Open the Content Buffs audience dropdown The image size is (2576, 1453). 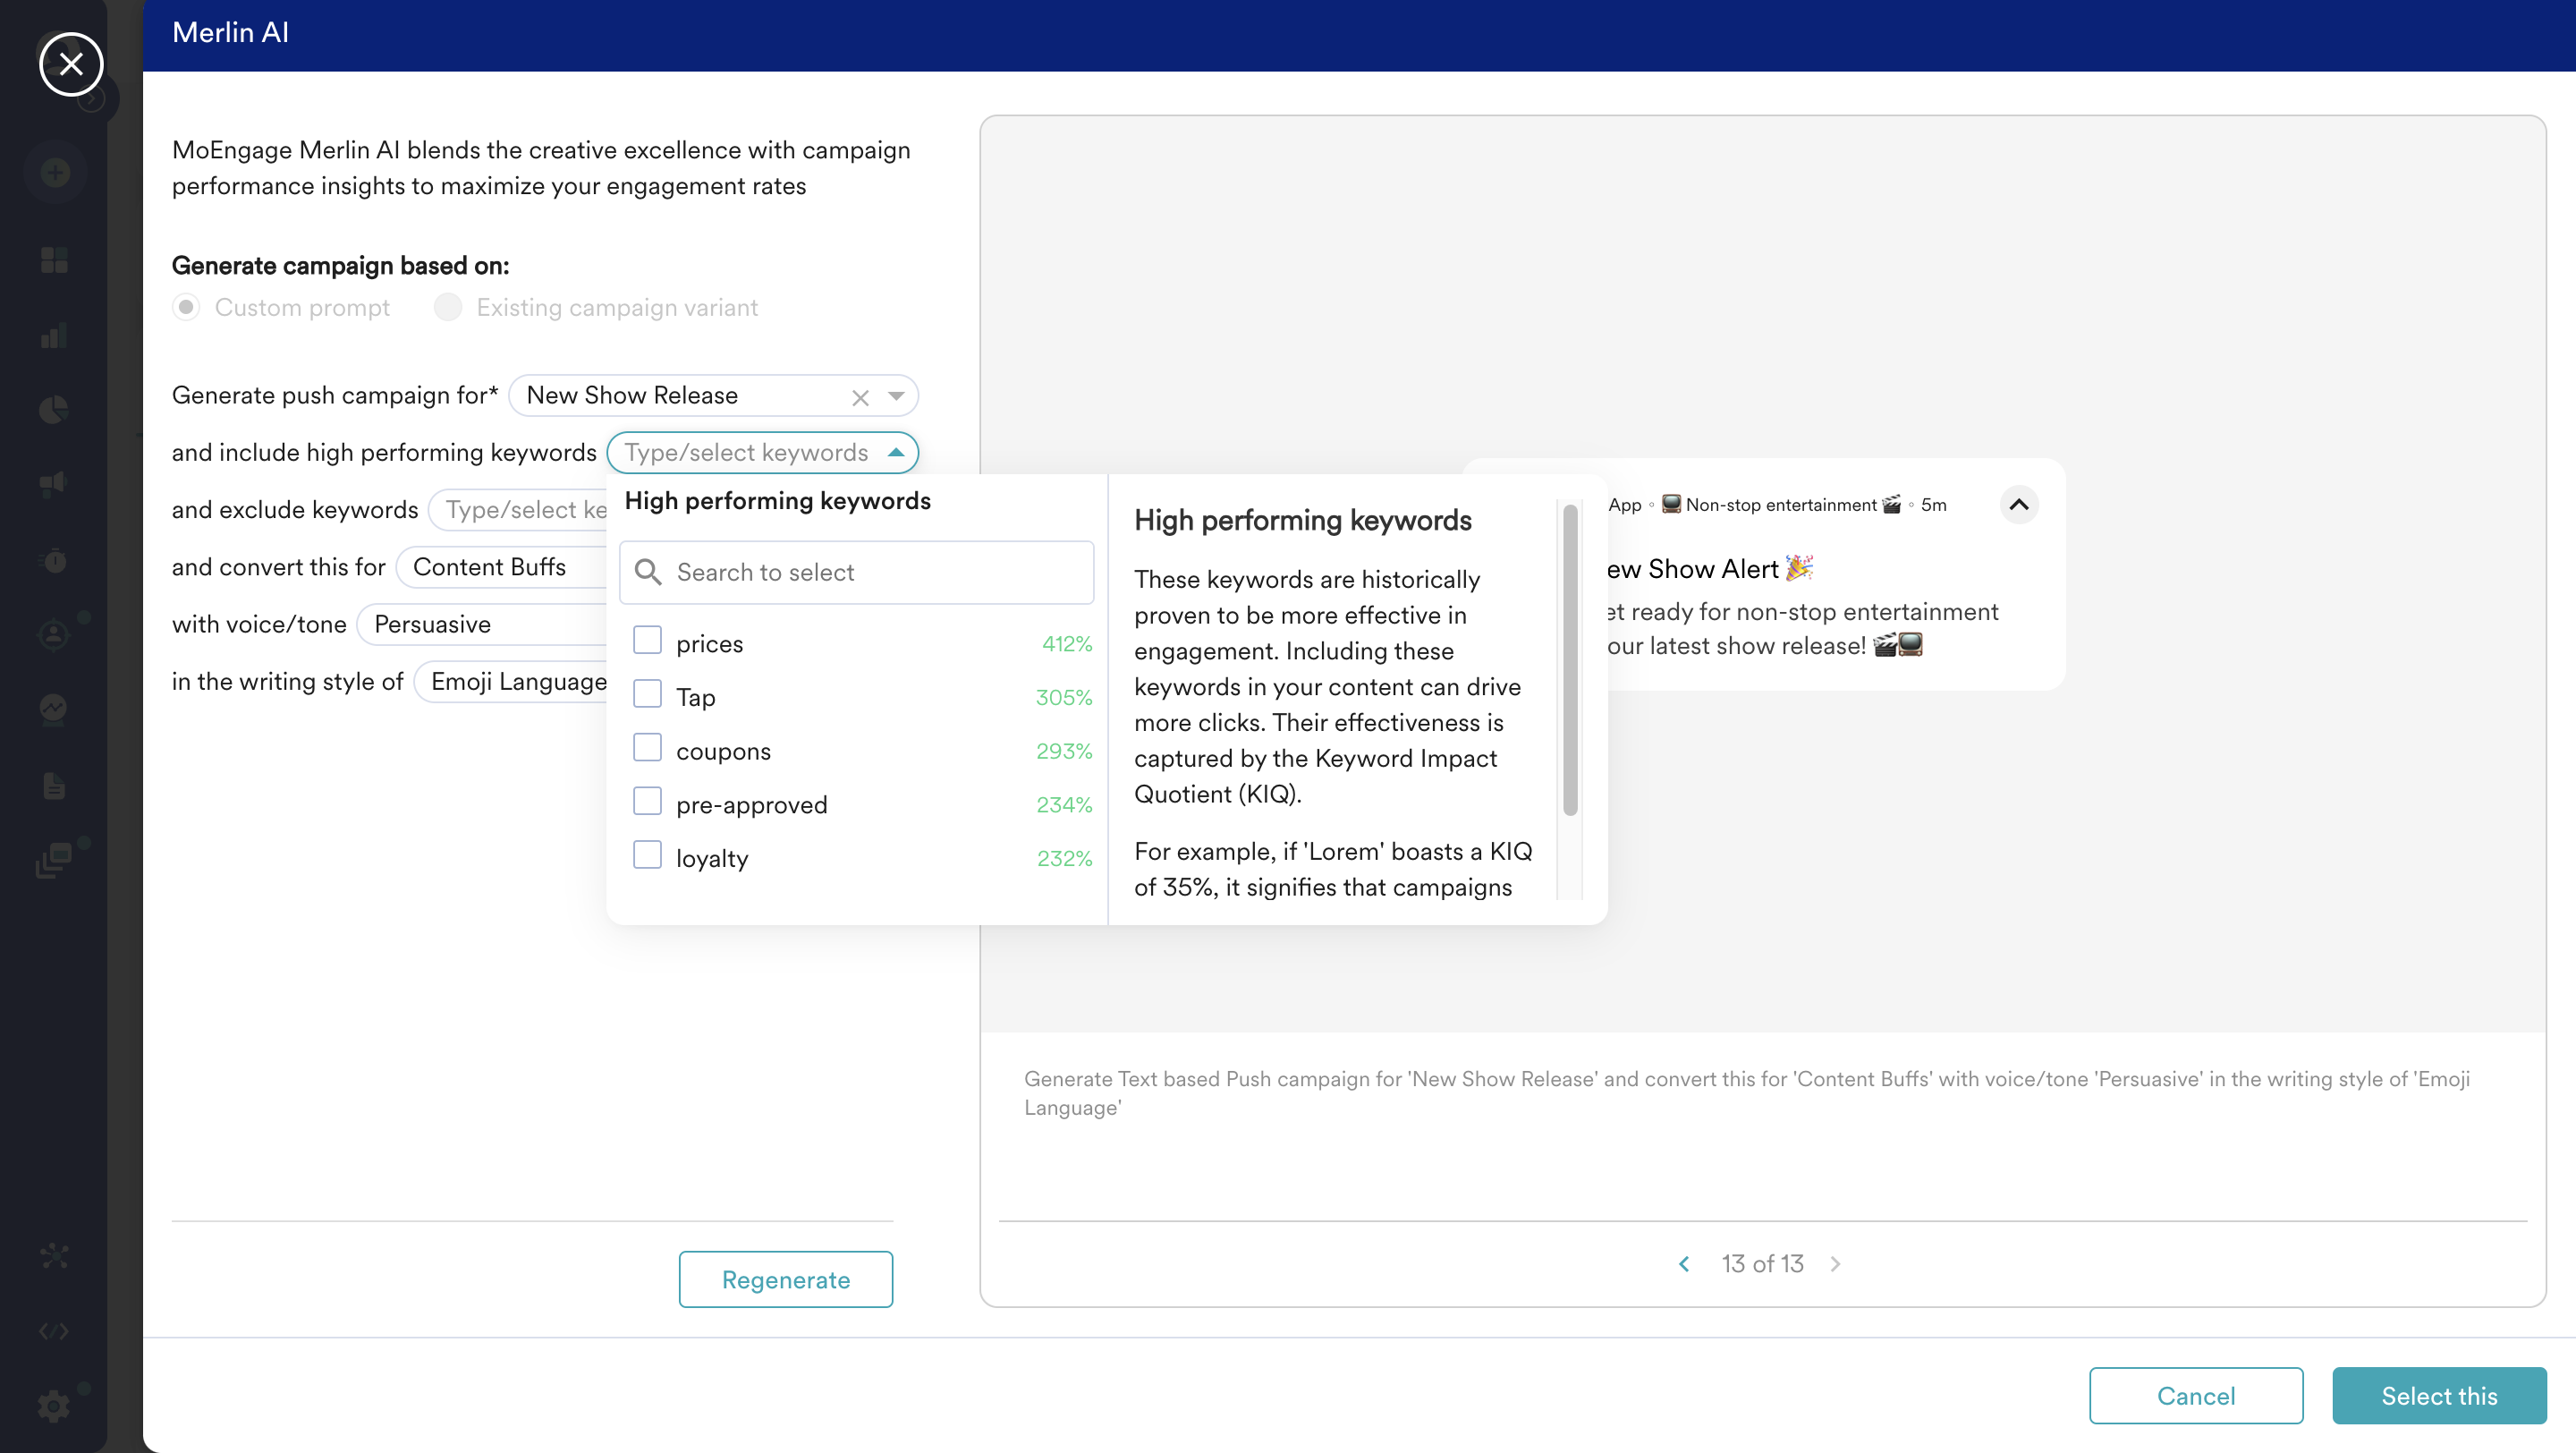pyautogui.click(x=501, y=567)
